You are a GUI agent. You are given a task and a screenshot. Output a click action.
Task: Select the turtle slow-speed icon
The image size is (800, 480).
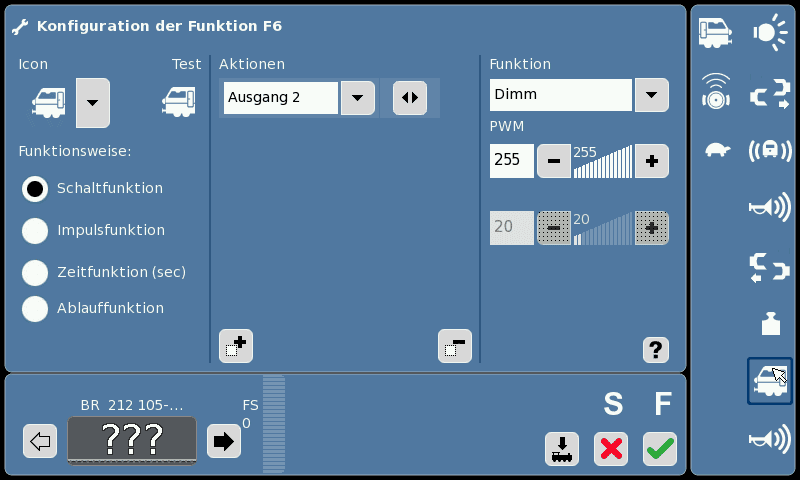click(x=717, y=149)
